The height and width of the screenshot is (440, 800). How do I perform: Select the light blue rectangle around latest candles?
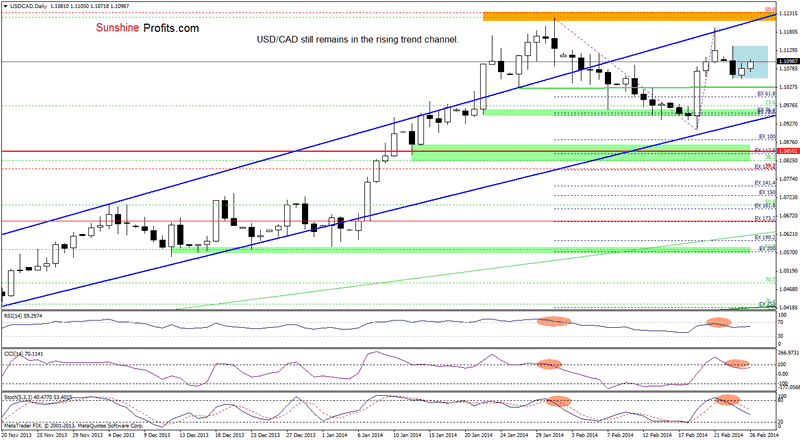coord(750,62)
